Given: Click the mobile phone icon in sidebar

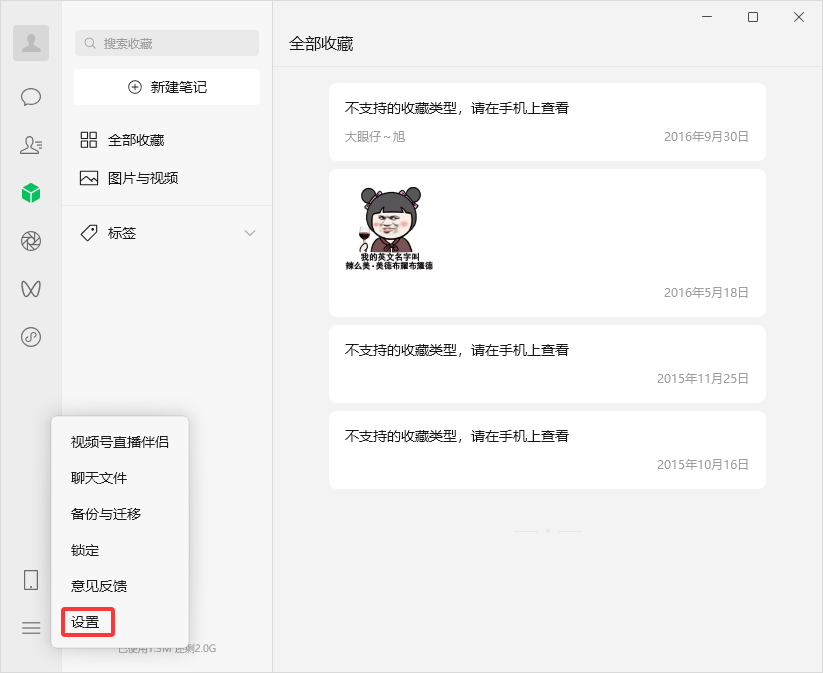Looking at the screenshot, I should 30,580.
